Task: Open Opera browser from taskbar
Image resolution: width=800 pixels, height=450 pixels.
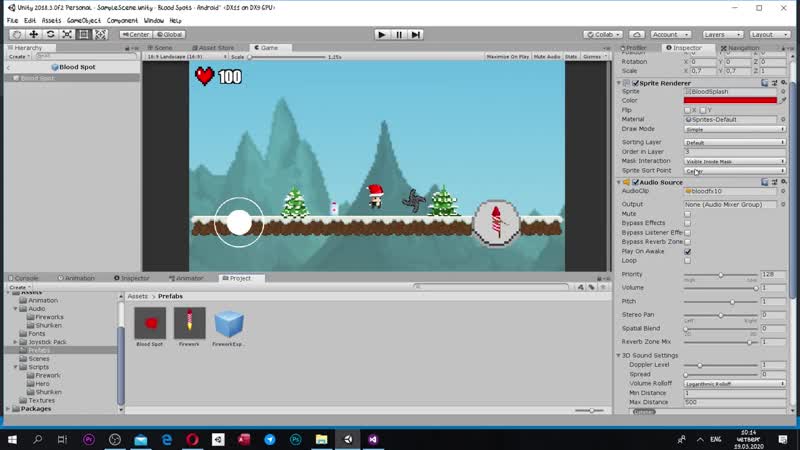Action: 192,439
